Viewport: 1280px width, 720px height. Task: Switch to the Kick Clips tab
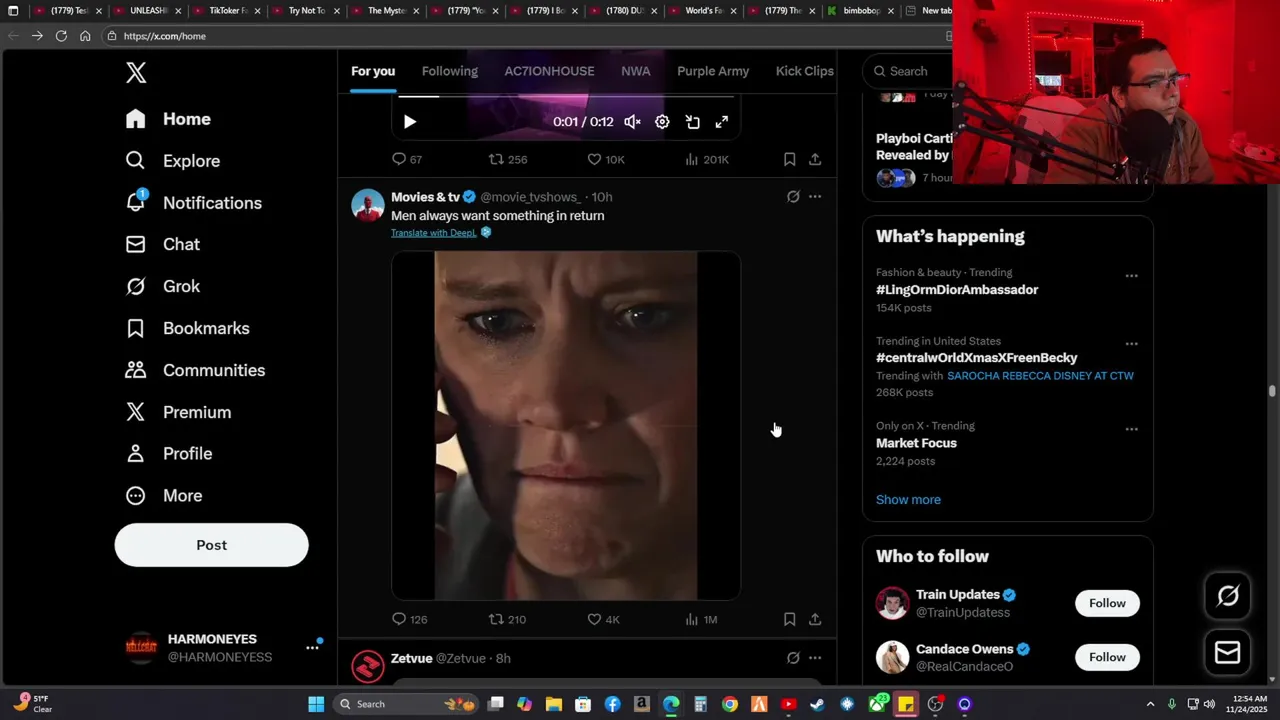(x=805, y=71)
